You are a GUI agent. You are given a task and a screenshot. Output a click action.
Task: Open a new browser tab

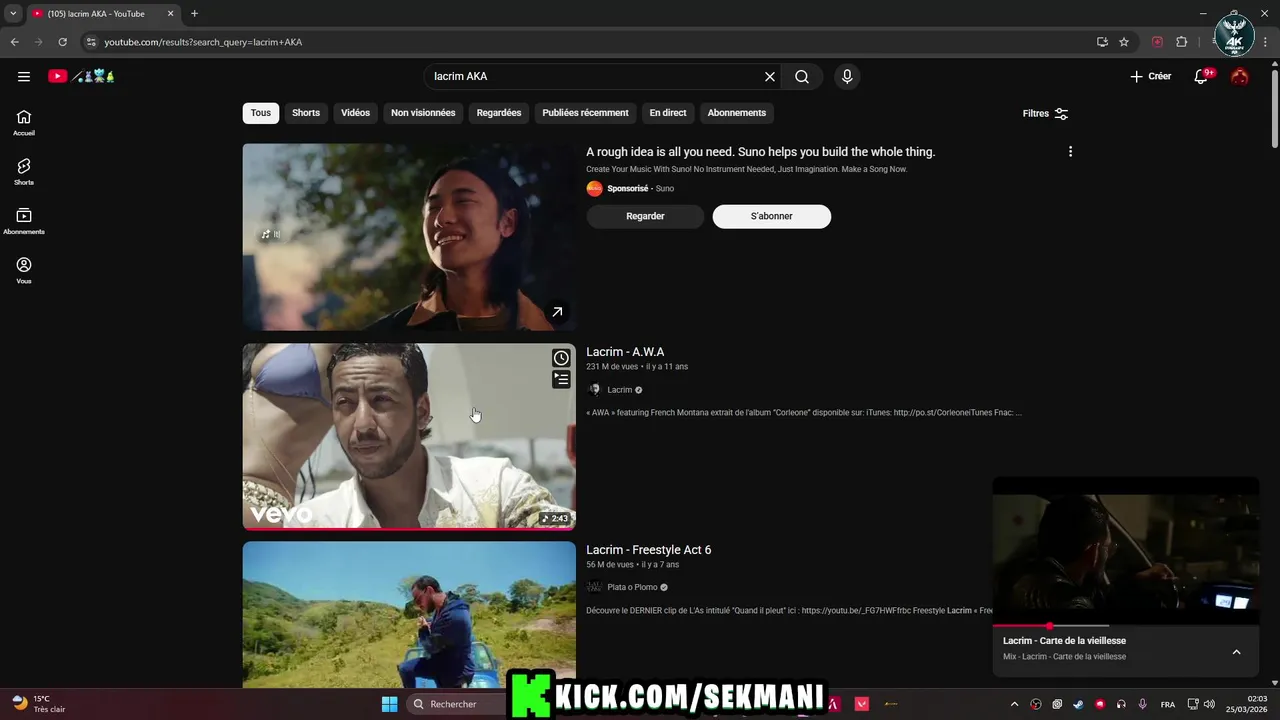pyautogui.click(x=194, y=14)
